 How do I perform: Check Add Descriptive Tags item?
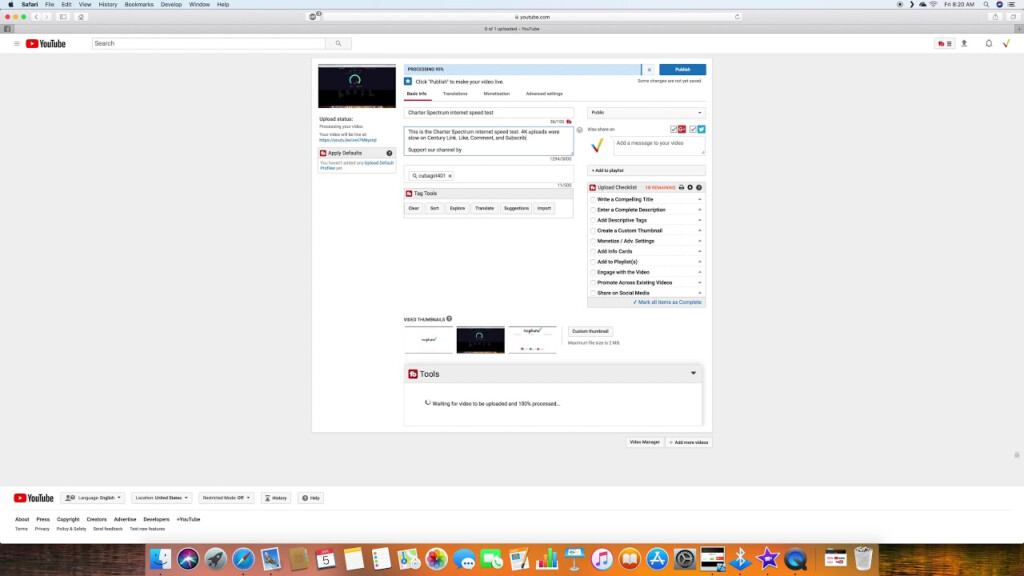pos(593,221)
